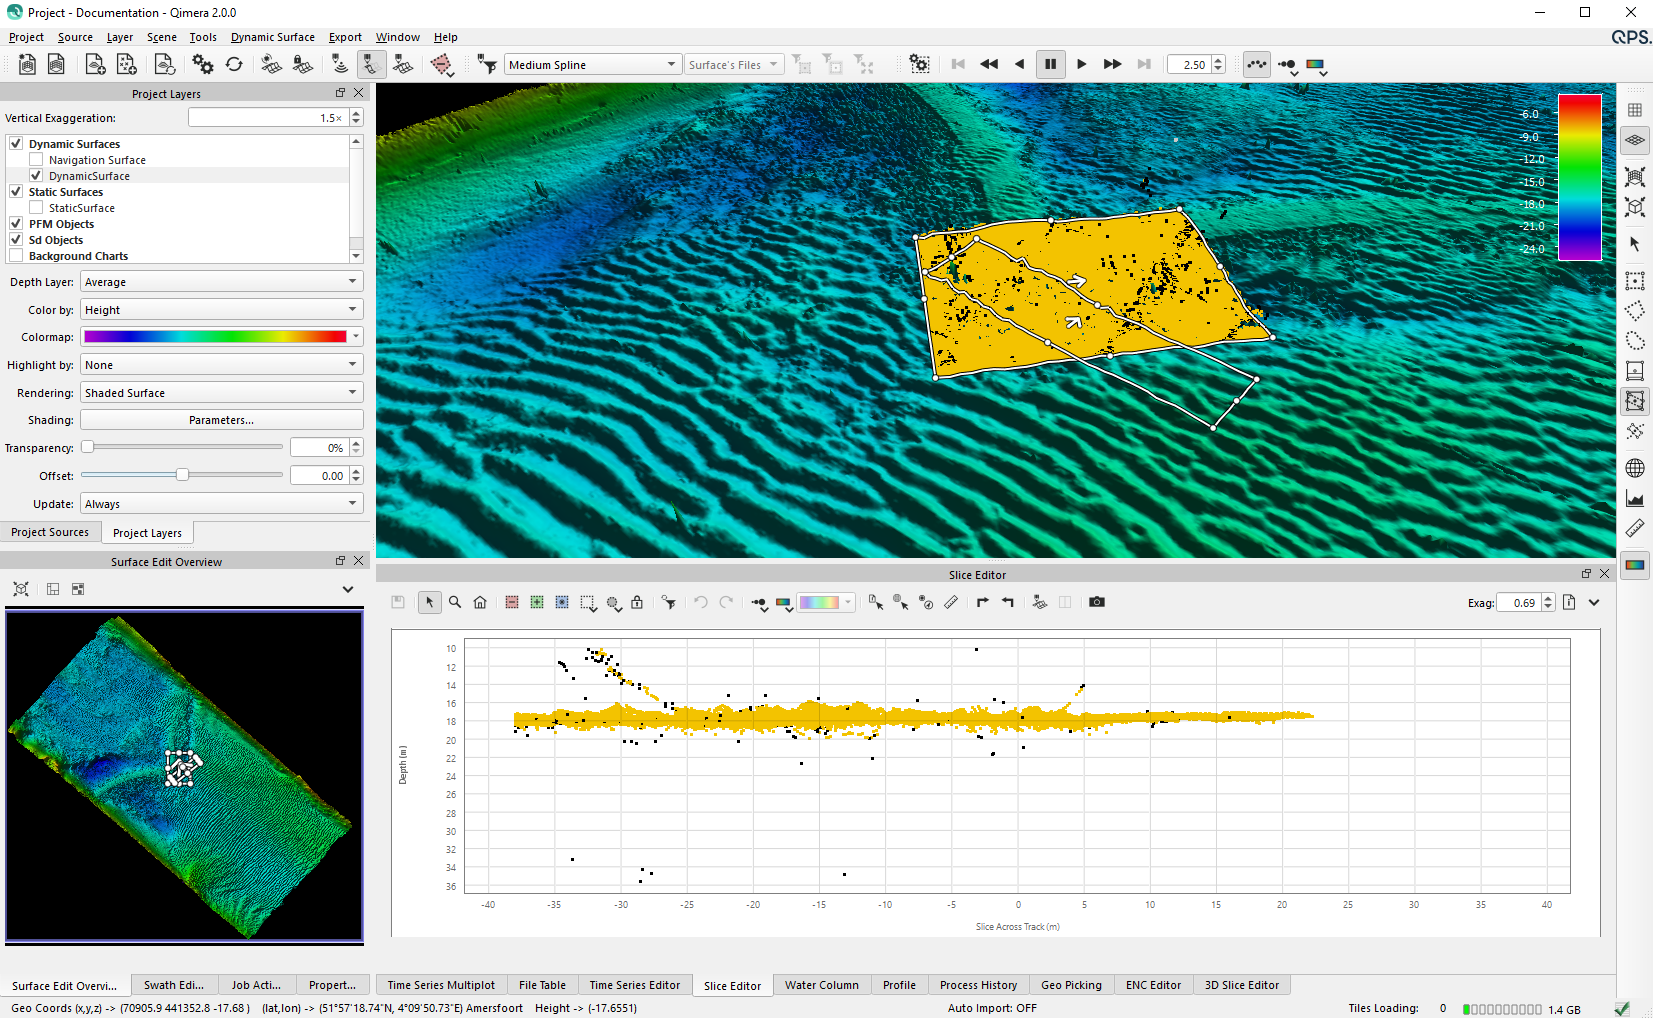Click the camera snapshot icon in Slice Editor
Screen dimensions: 1653x1018
[1097, 602]
